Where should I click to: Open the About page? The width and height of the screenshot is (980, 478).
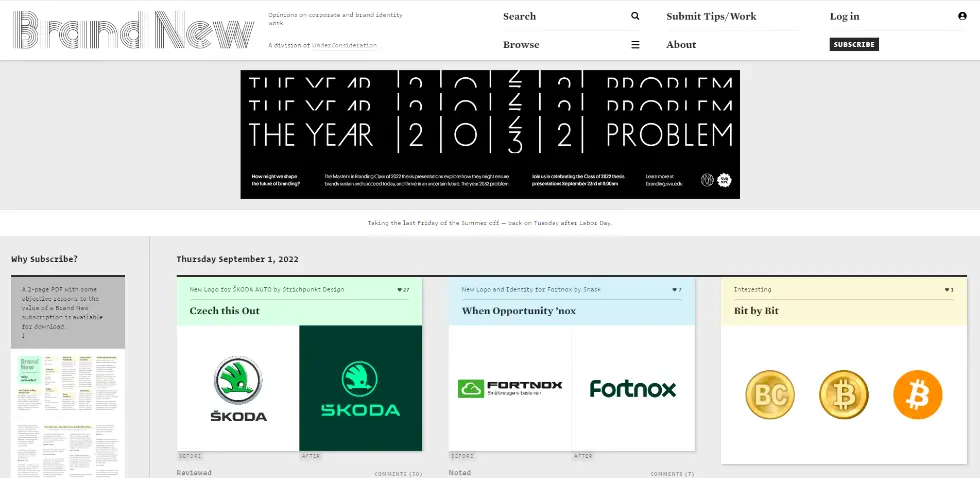click(x=681, y=44)
